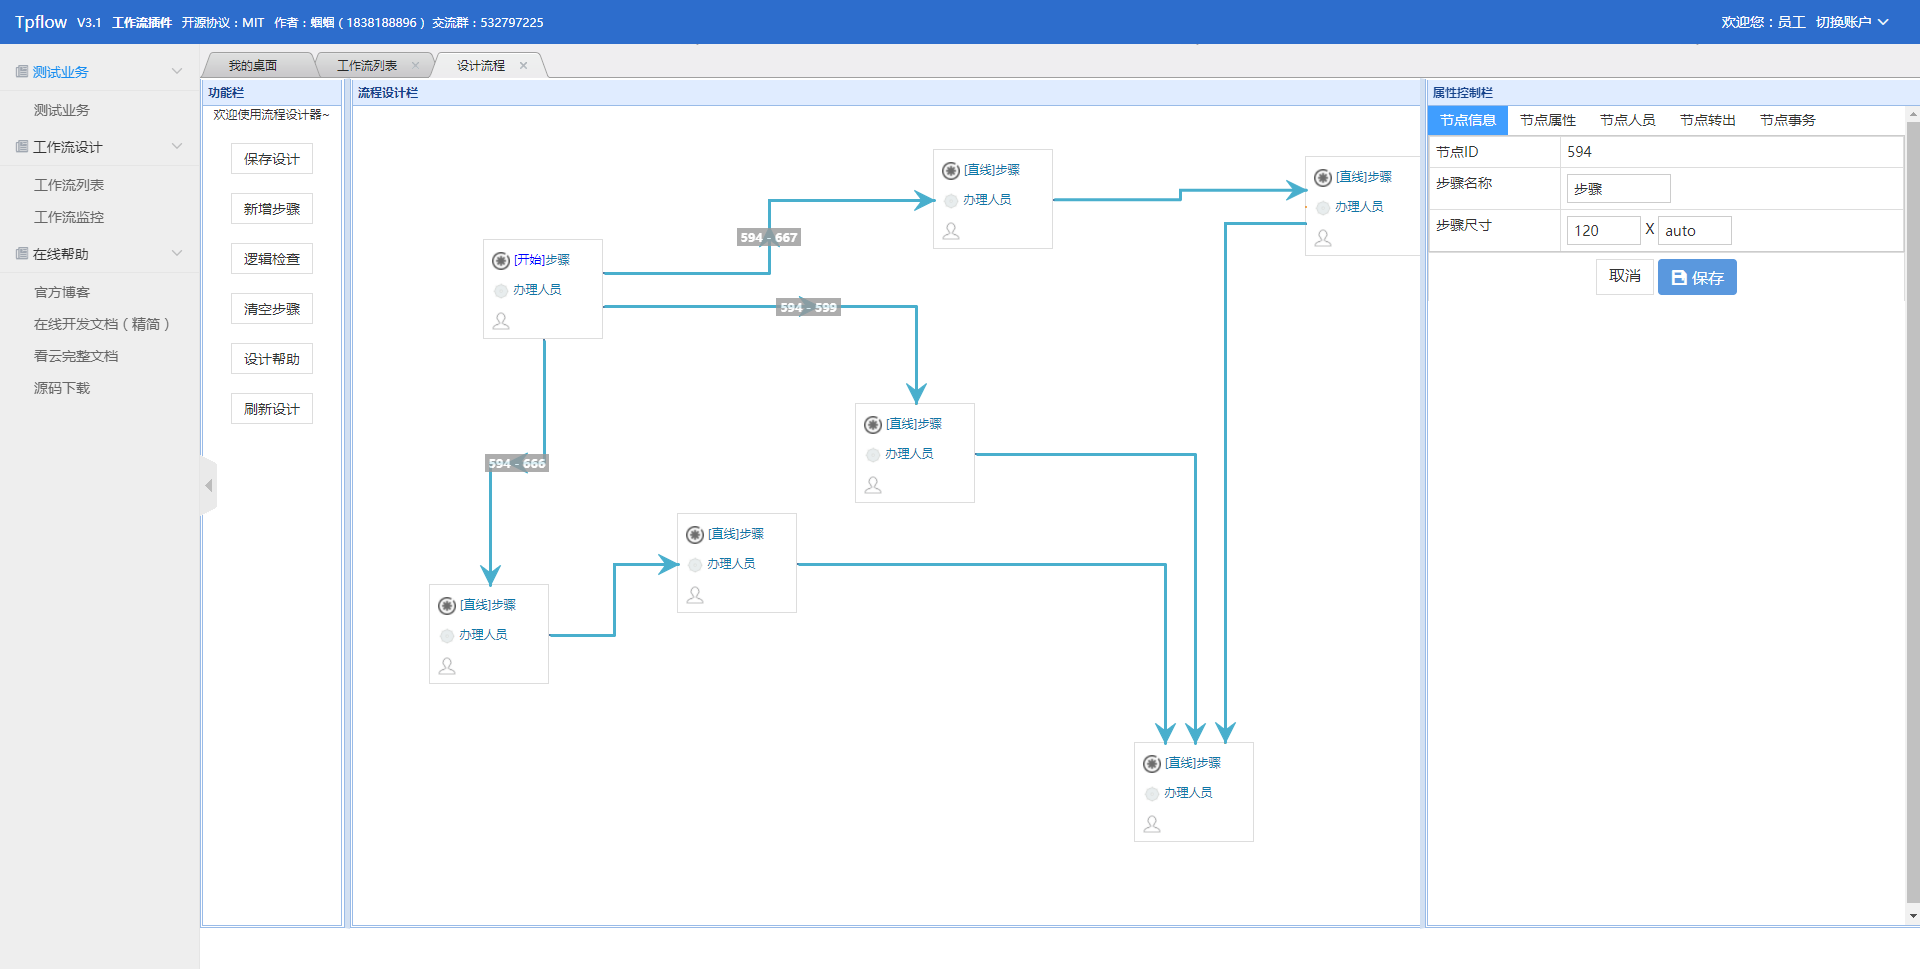Open the 节点转出 tab
The image size is (1920, 969).
coord(1707,120)
